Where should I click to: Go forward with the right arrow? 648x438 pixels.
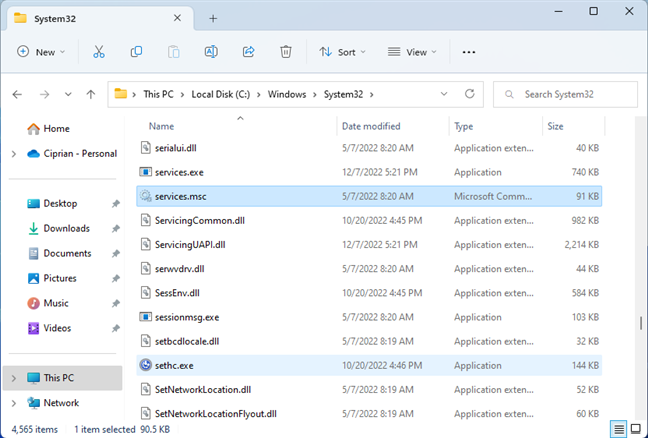[44, 95]
